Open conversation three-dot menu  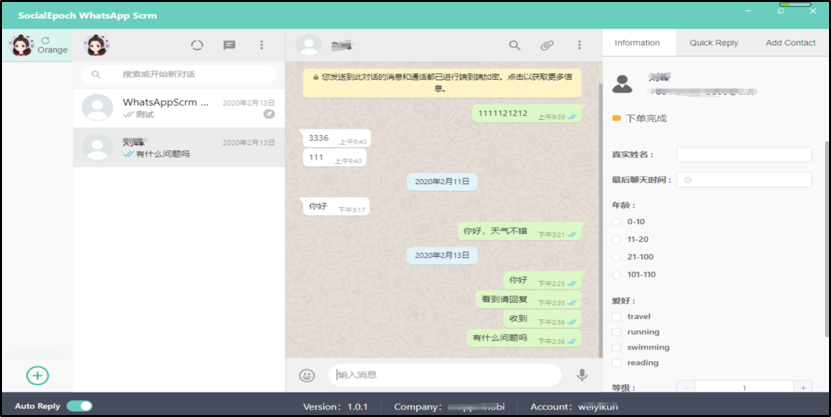tap(579, 45)
